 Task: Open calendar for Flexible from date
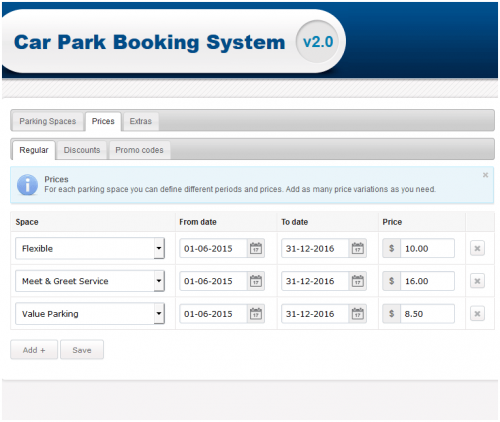point(256,248)
